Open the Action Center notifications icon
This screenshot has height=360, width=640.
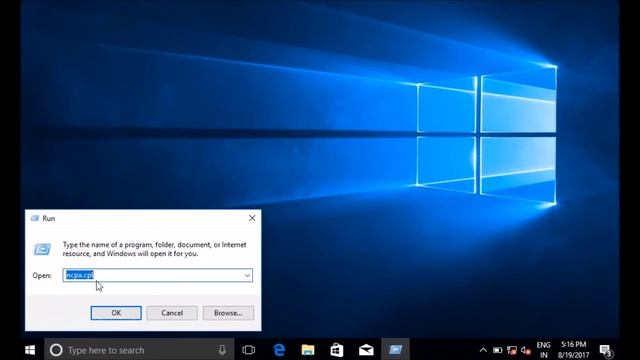pyautogui.click(x=606, y=350)
